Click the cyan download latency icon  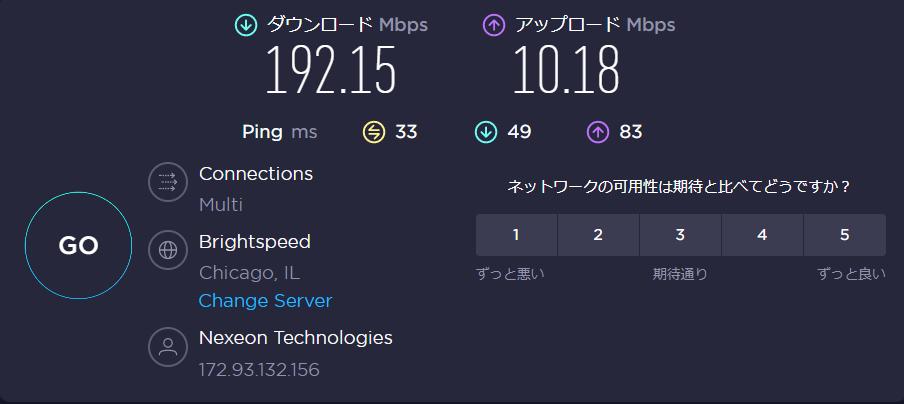(x=486, y=131)
